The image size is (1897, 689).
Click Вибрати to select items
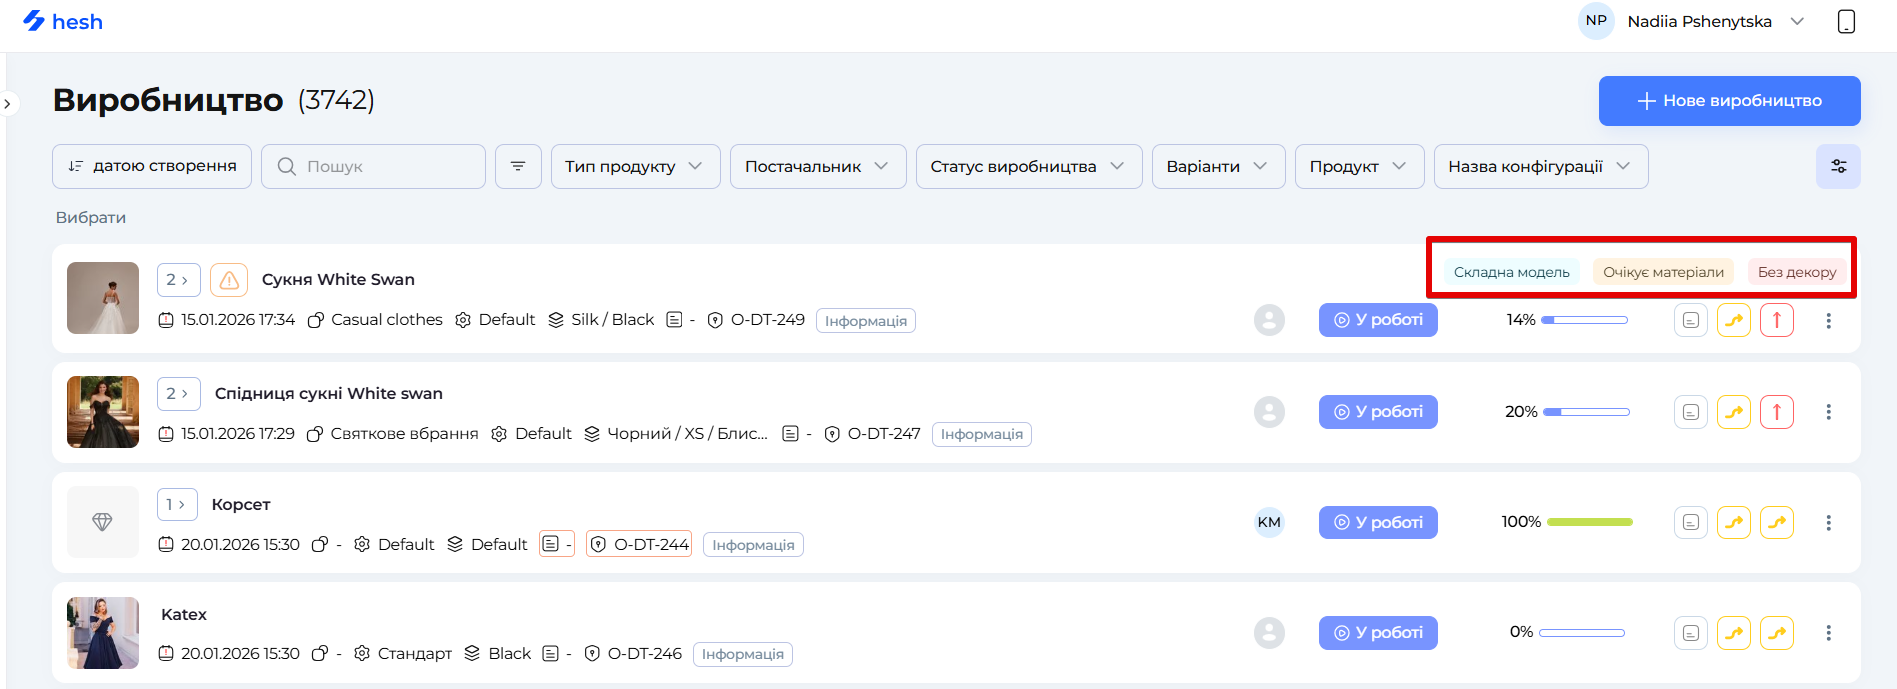(91, 218)
